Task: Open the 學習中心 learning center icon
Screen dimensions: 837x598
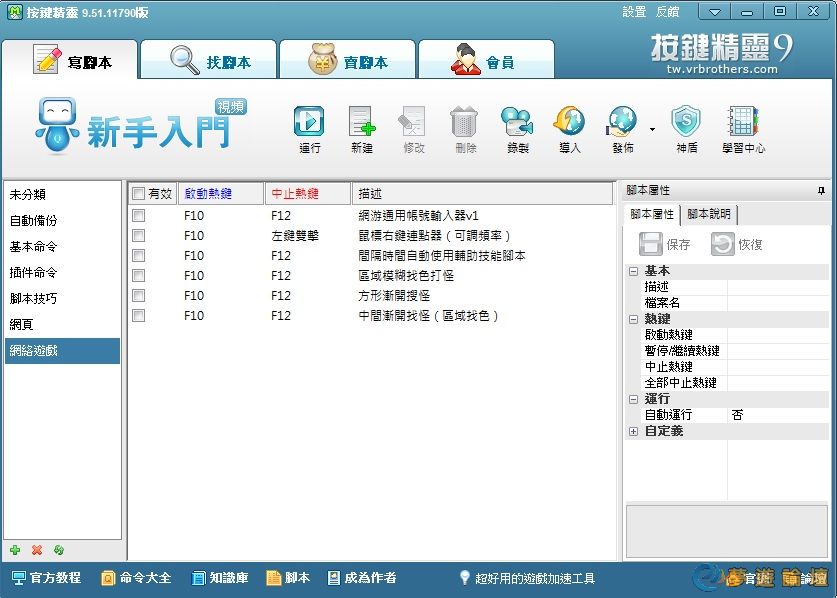Action: pos(743,122)
